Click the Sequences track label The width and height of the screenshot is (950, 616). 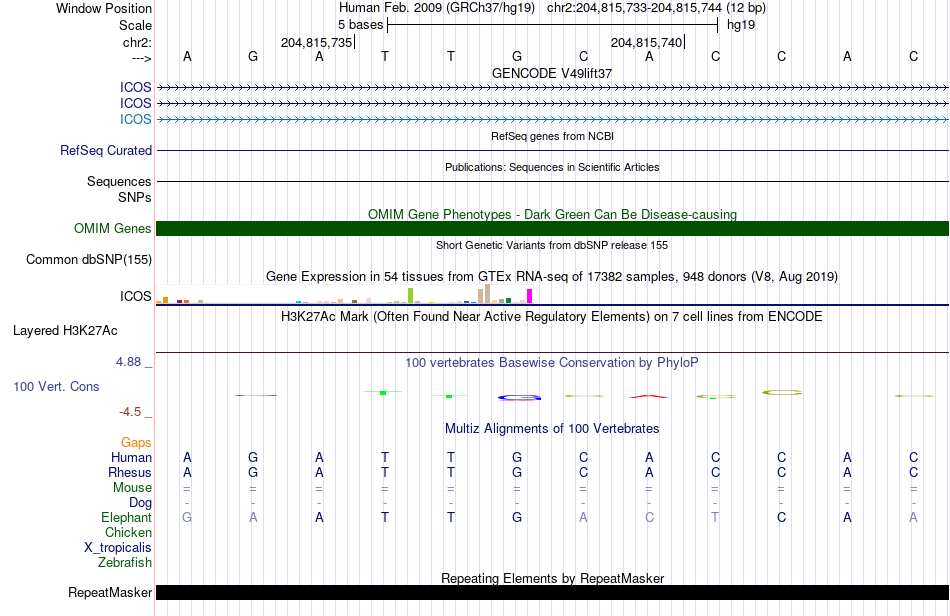point(119,181)
